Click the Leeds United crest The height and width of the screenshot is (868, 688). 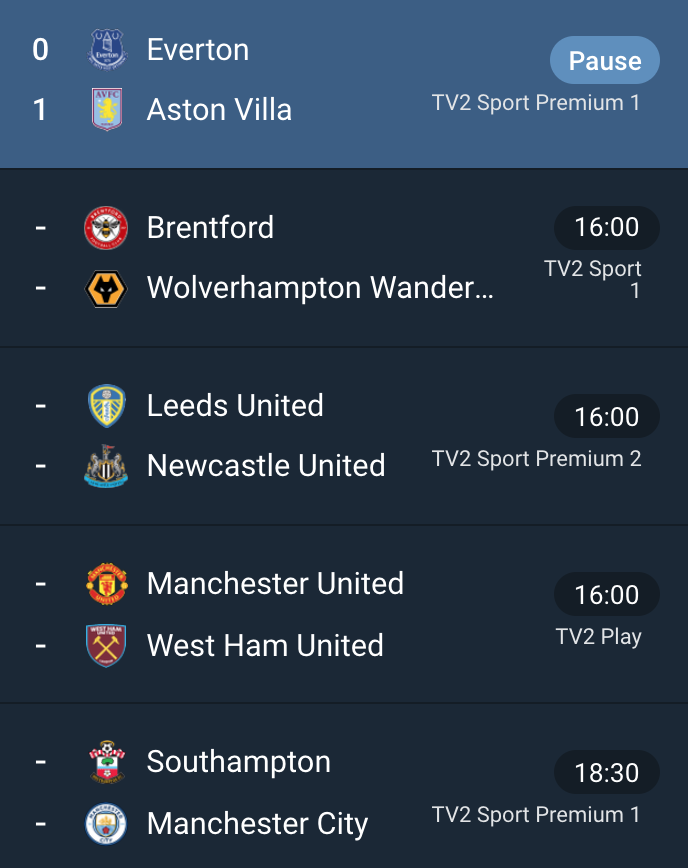[107, 406]
